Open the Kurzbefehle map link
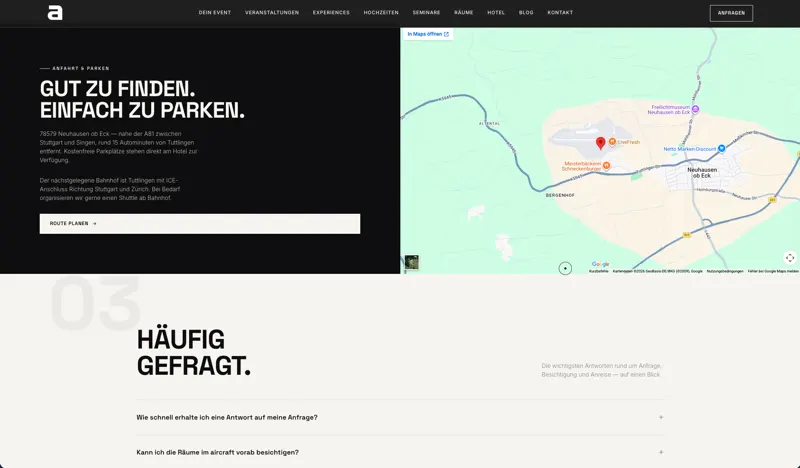 click(x=598, y=272)
